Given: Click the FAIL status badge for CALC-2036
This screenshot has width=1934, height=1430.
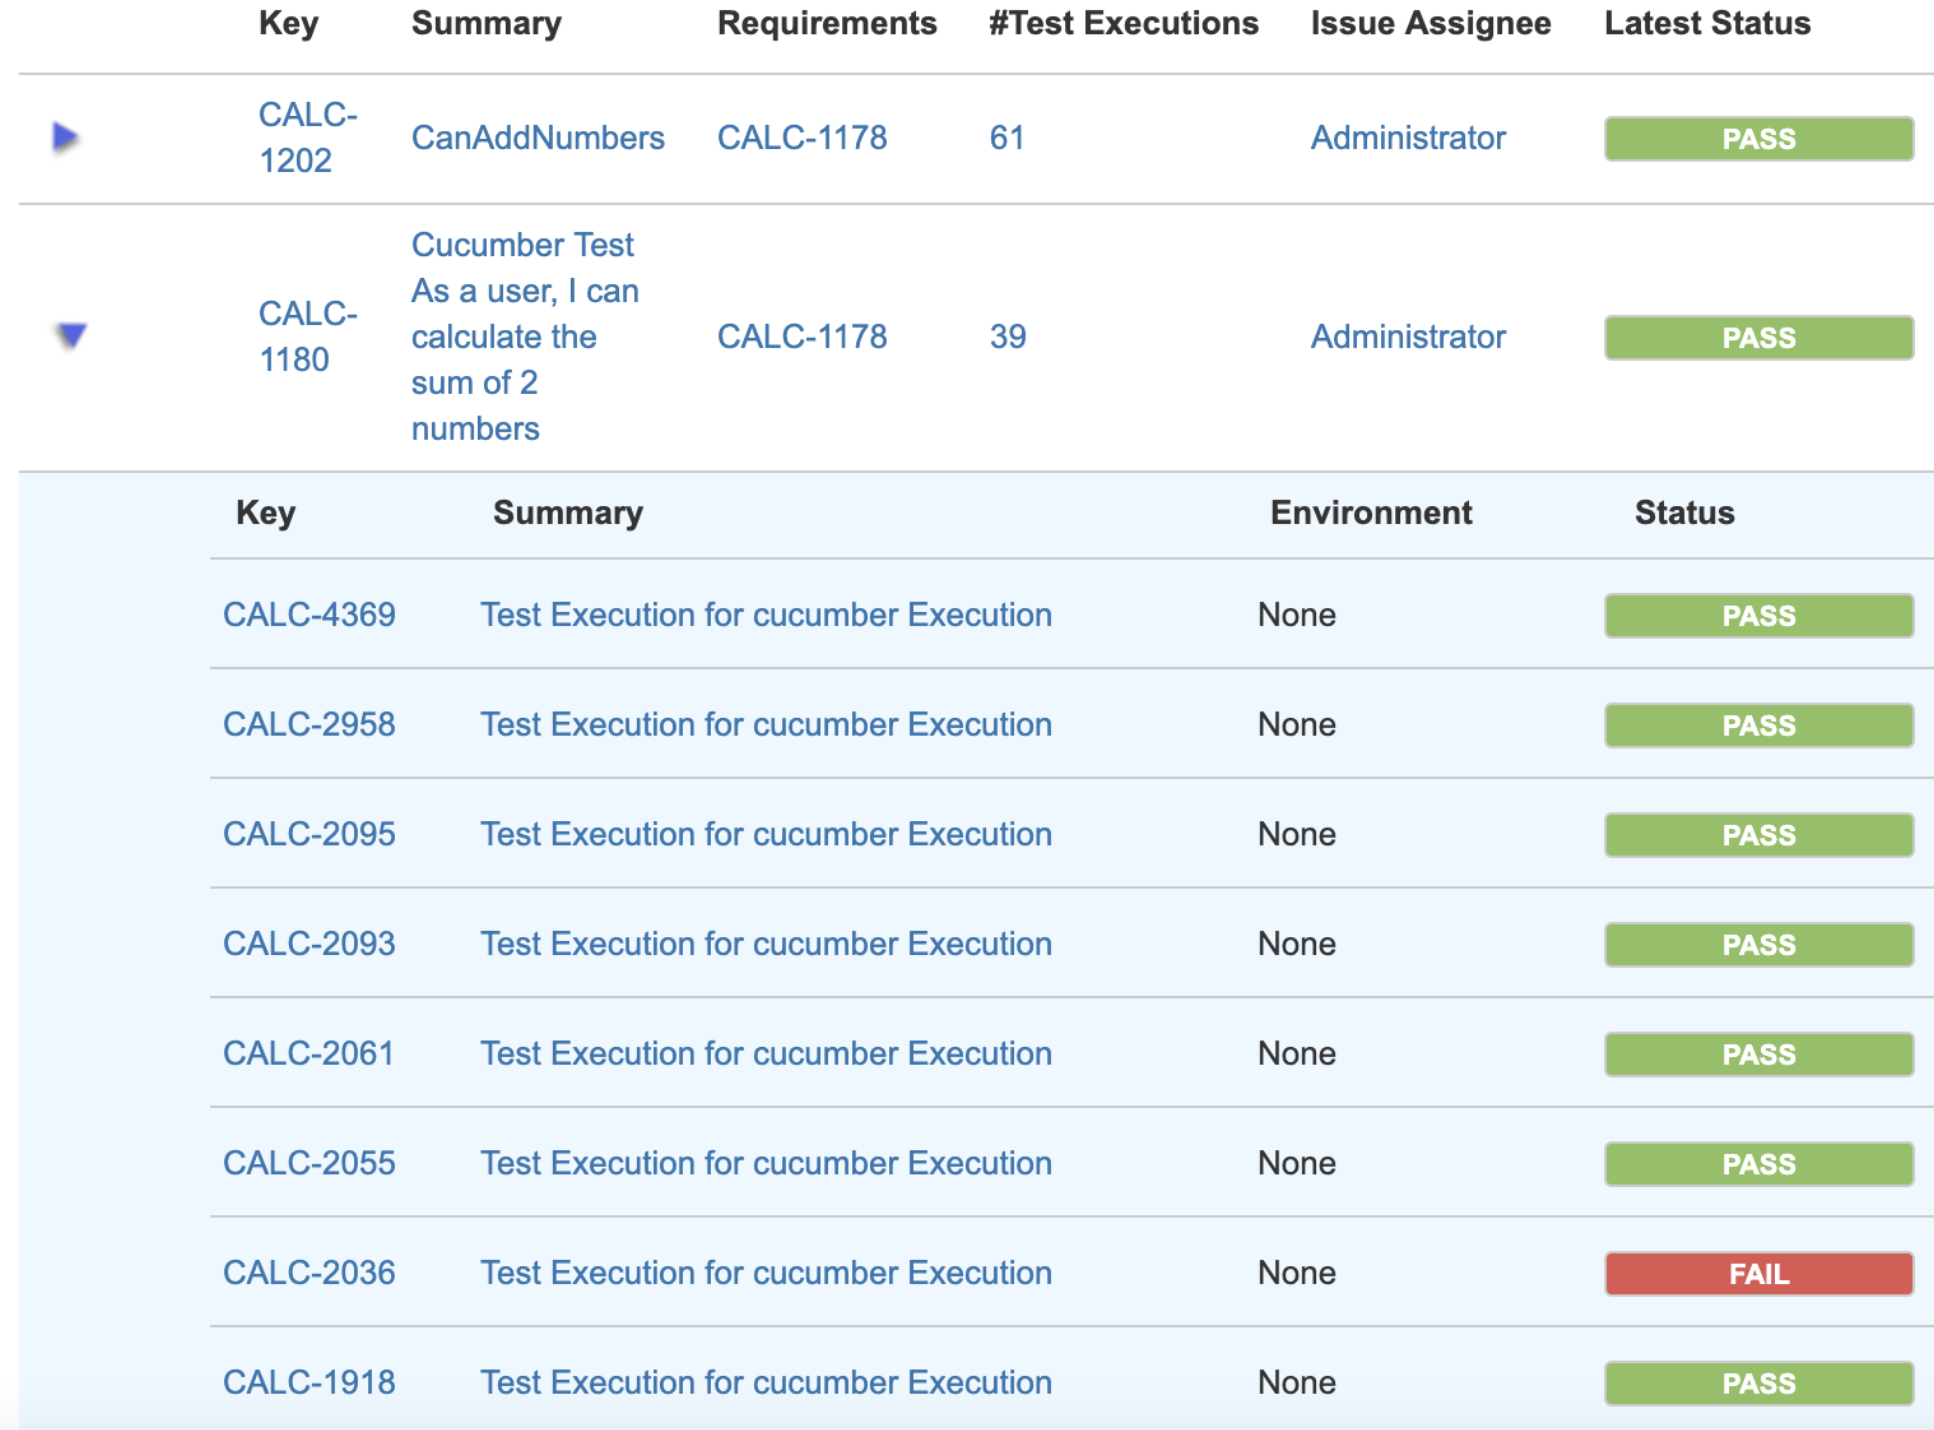Looking at the screenshot, I should [x=1758, y=1273].
